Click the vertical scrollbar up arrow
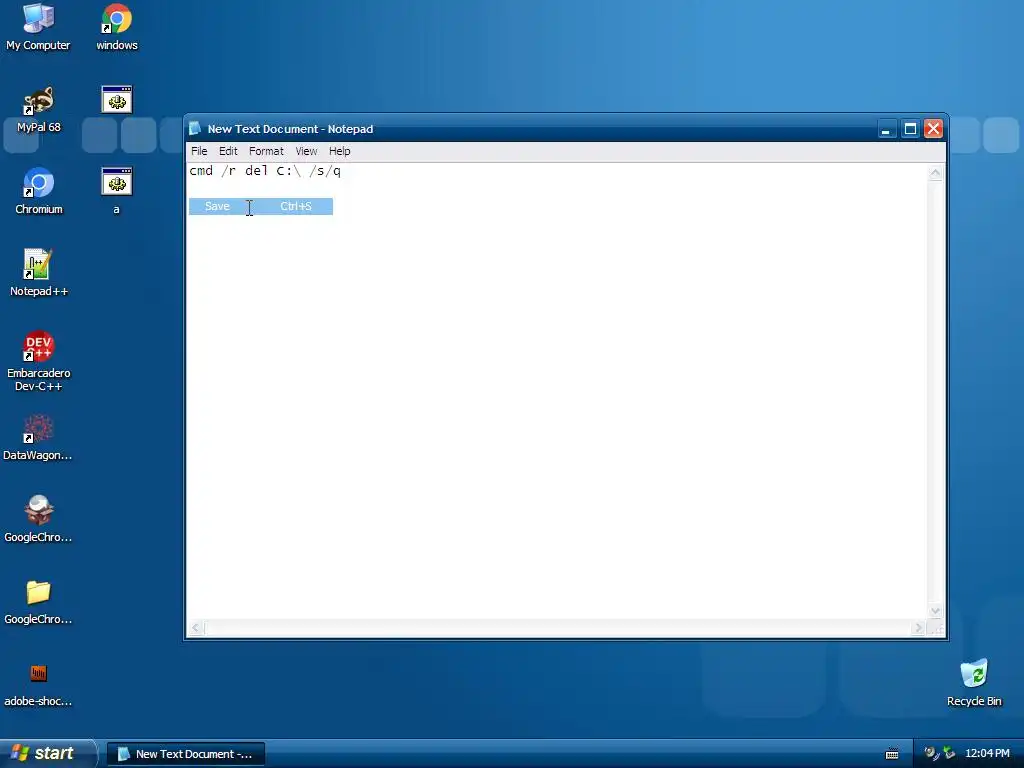 tap(935, 173)
